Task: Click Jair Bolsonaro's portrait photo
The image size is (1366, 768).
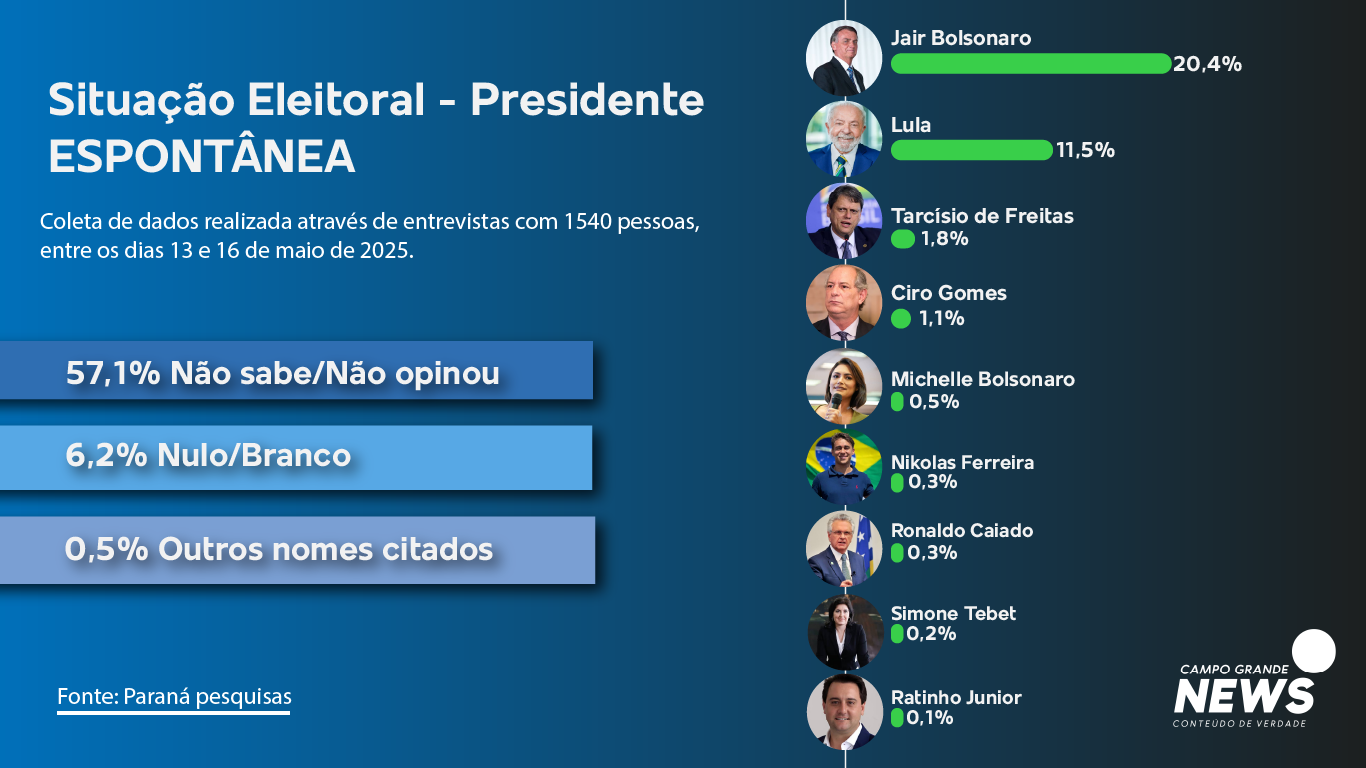Action: tap(844, 58)
